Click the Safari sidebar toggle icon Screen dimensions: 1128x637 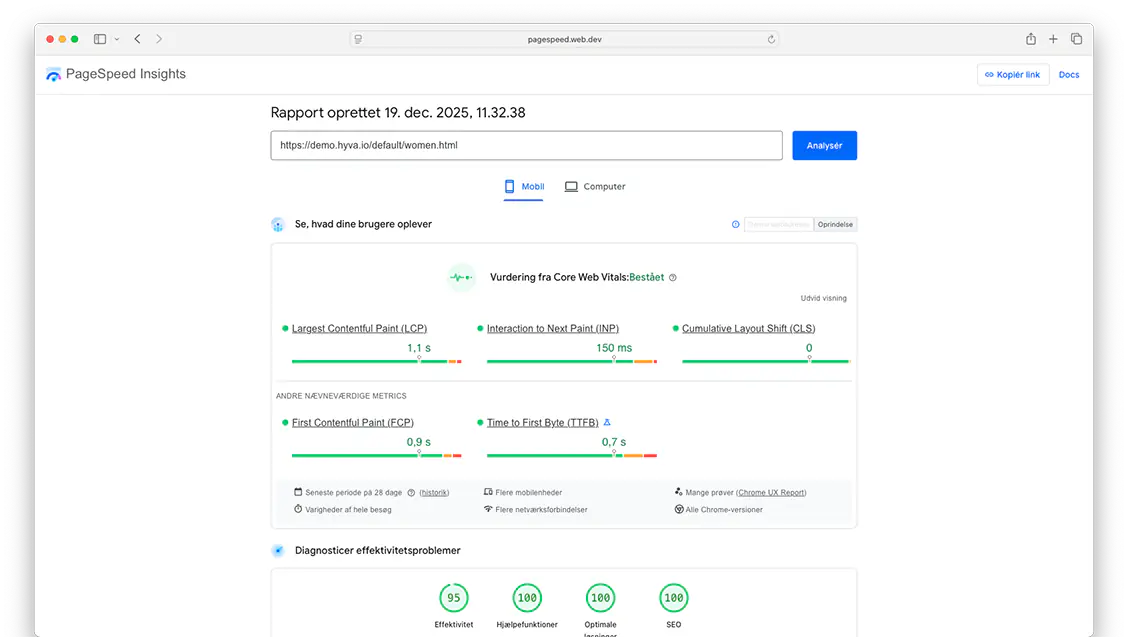pos(100,39)
